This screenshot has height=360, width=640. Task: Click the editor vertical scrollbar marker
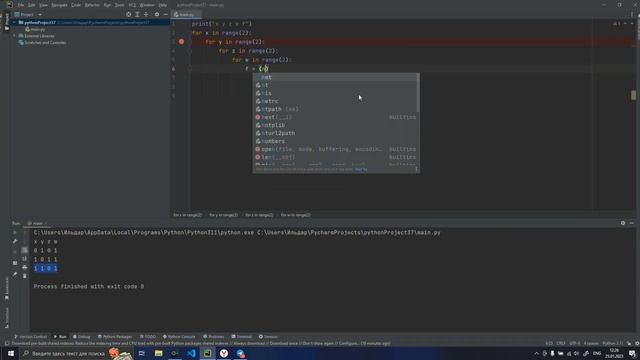tap(633, 95)
